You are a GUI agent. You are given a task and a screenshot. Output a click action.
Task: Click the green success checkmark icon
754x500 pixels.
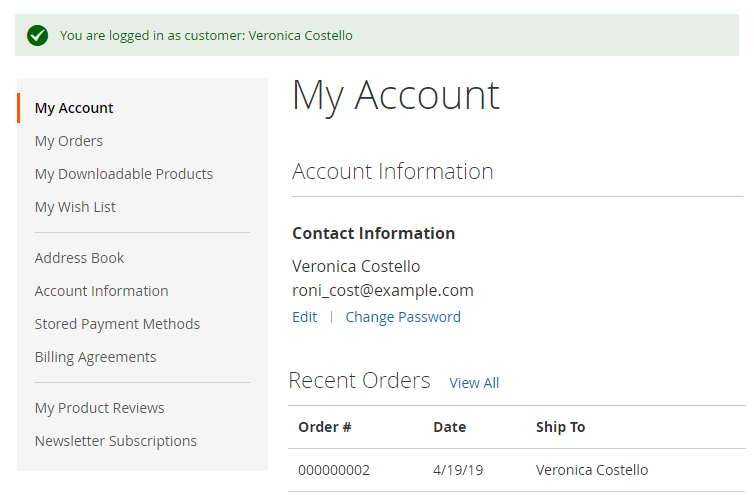38,36
